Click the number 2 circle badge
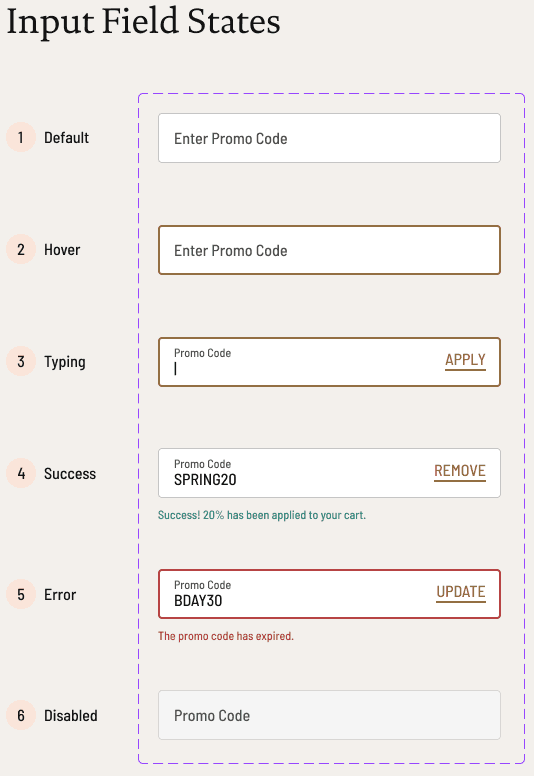 pyautogui.click(x=21, y=249)
